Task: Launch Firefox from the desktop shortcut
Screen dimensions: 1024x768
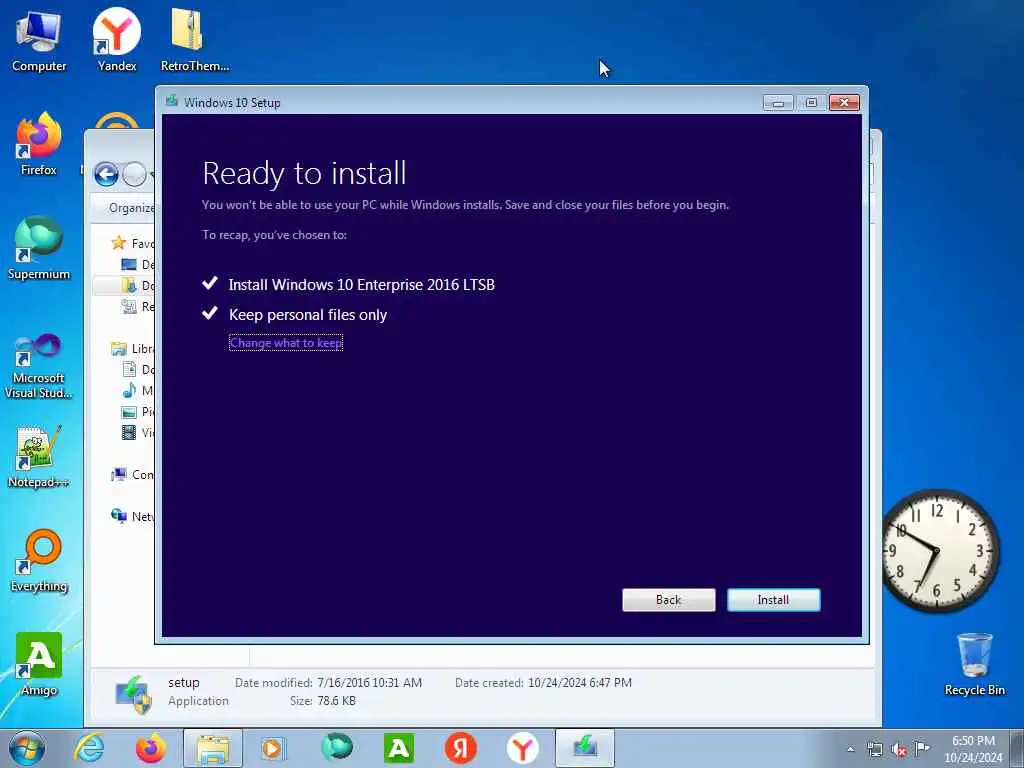Action: click(39, 144)
